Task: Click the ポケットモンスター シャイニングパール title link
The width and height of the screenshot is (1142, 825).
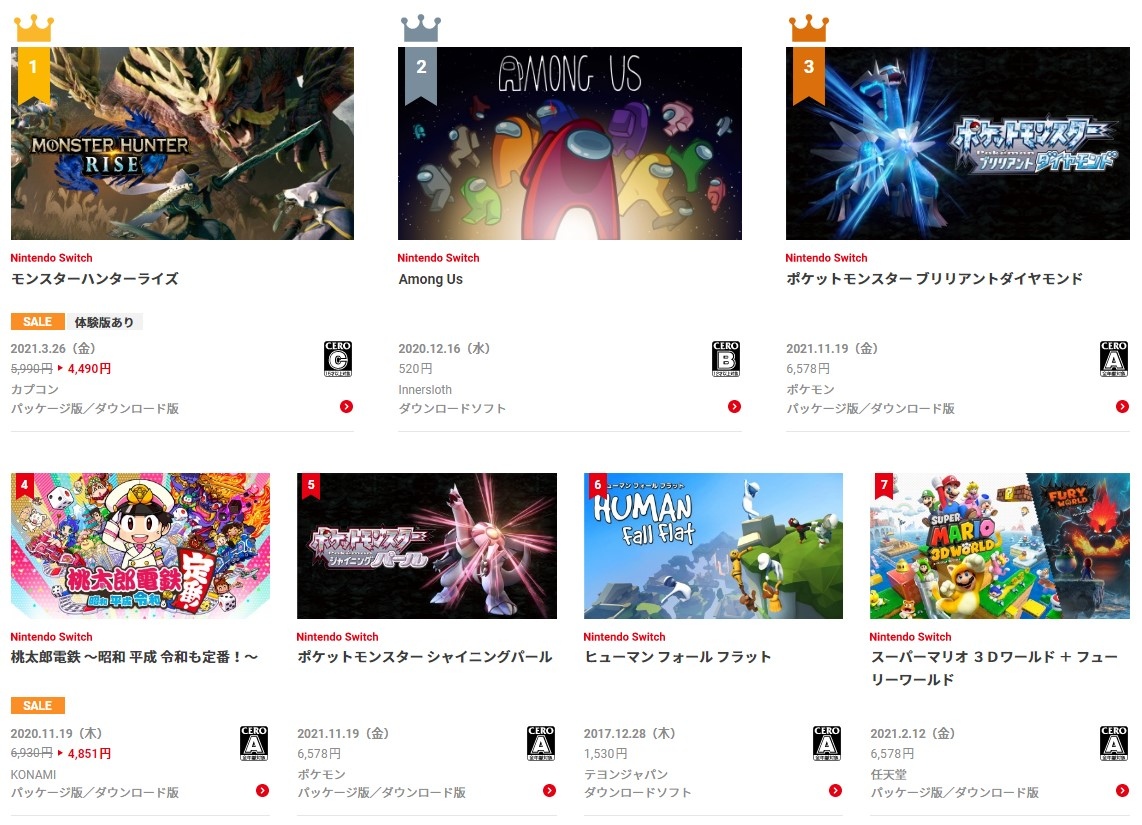Action: pyautogui.click(x=425, y=657)
